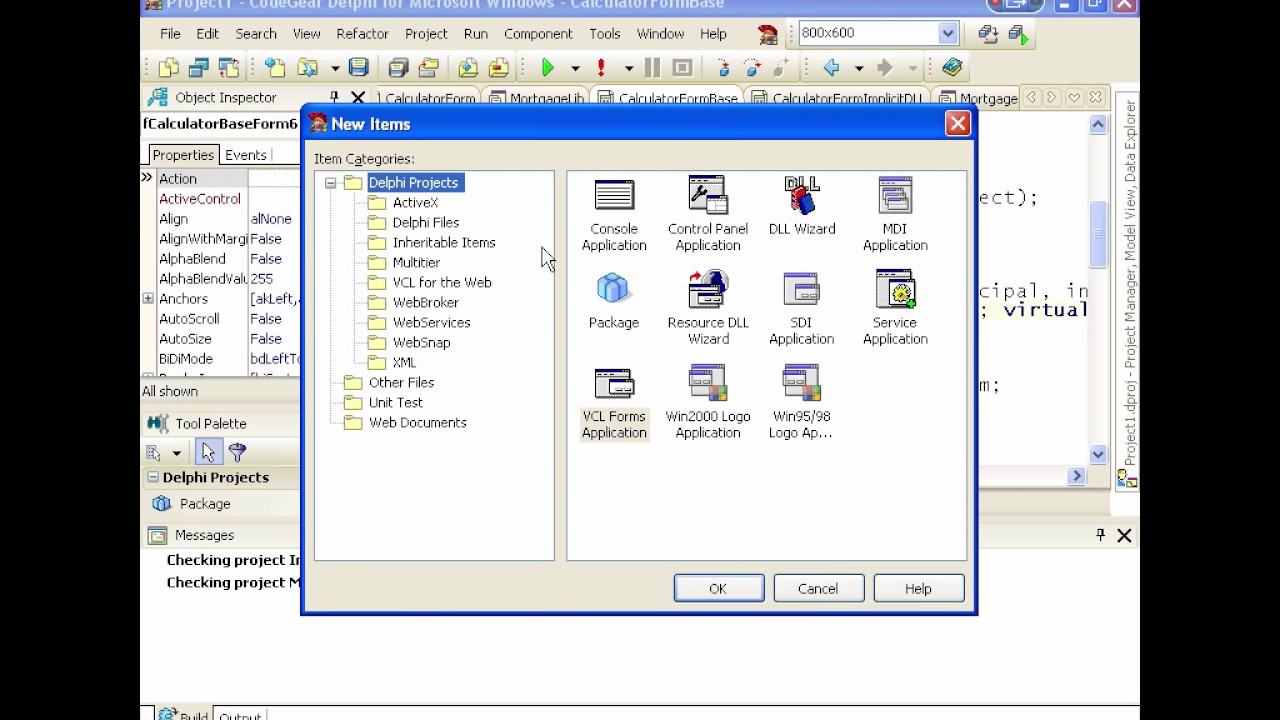Click the green Run toolbar button
This screenshot has width=1280, height=720.
[x=548, y=68]
